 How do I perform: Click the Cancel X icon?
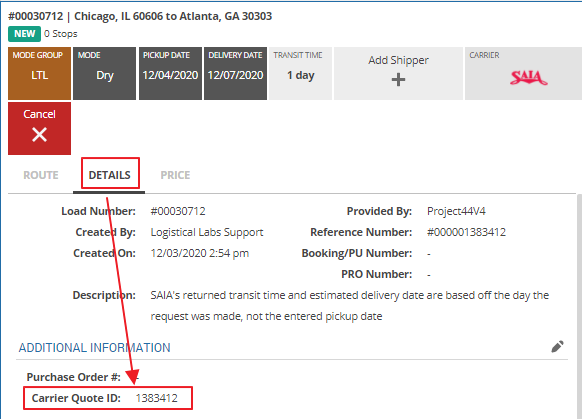[39, 135]
